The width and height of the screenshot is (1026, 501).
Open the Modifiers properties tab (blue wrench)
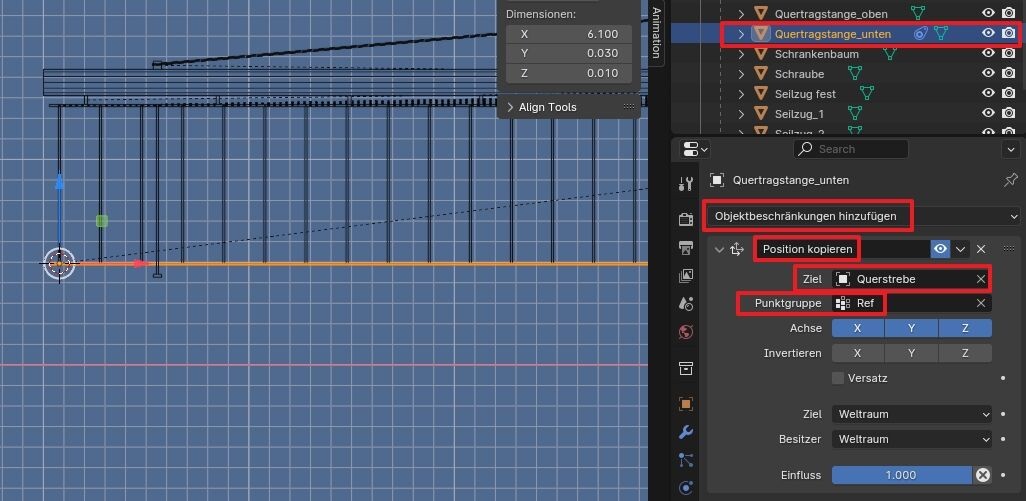[x=686, y=432]
